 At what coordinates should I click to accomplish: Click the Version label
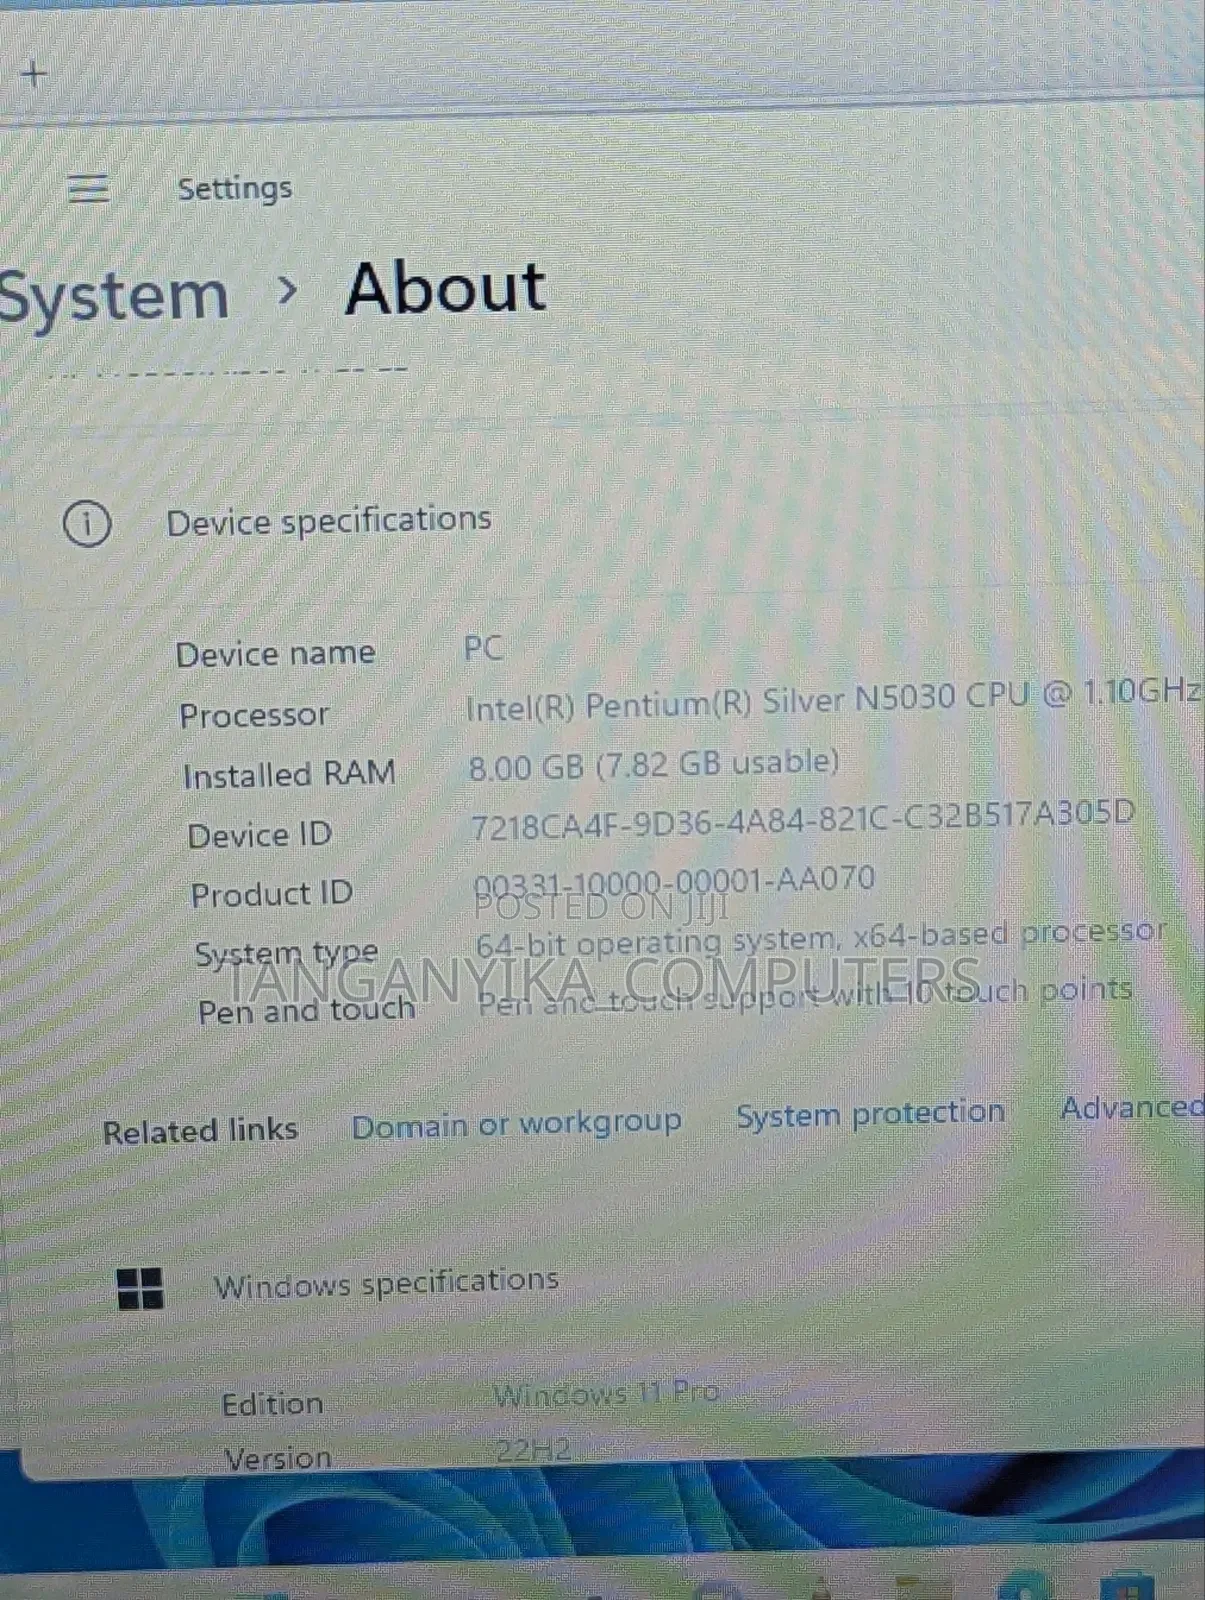[277, 1458]
